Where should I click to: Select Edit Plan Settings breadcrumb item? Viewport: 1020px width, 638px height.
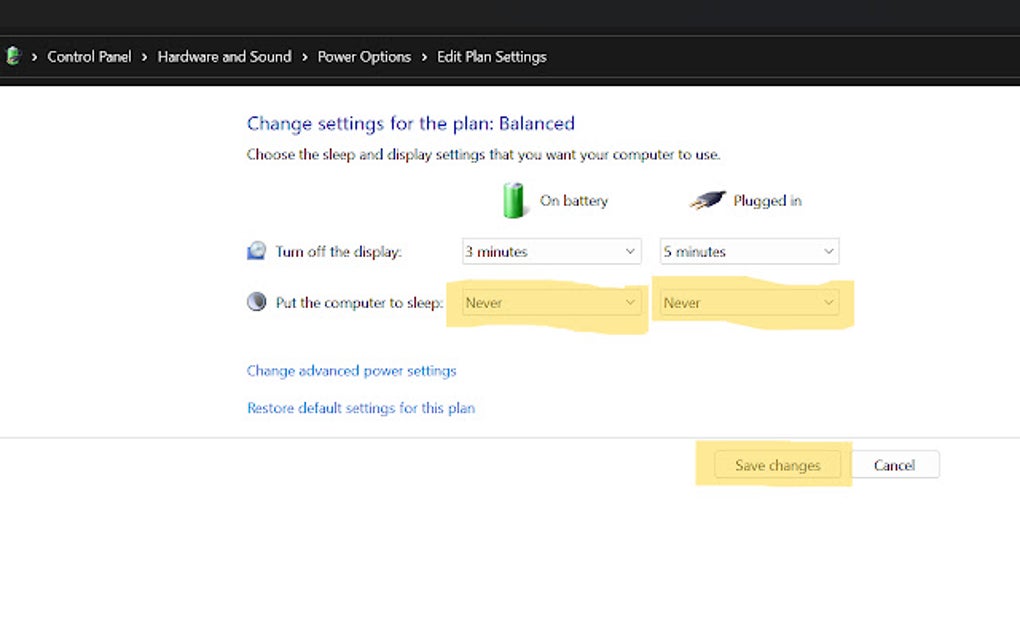(x=492, y=57)
